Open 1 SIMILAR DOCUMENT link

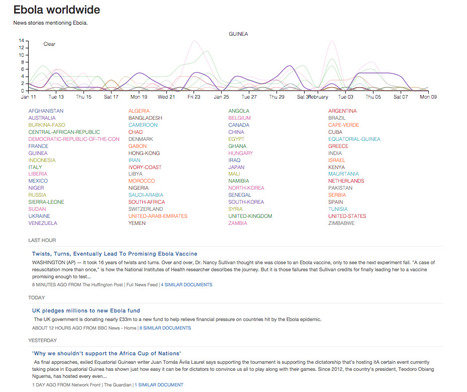point(159,385)
